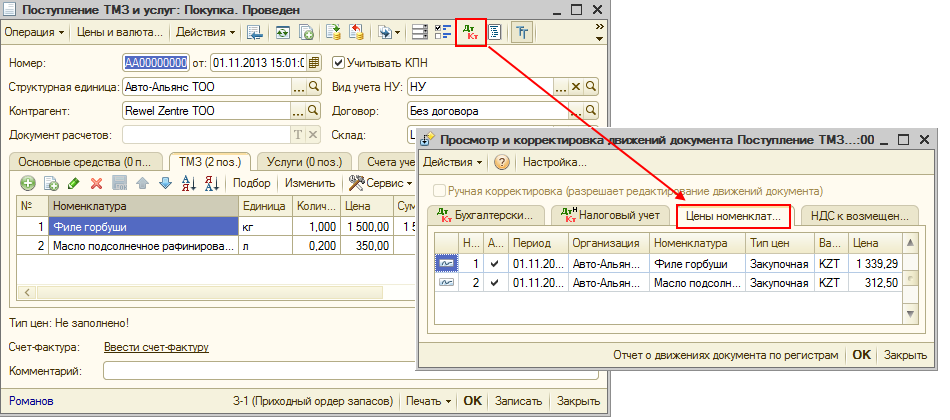Click the help question mark icon

coord(501,162)
